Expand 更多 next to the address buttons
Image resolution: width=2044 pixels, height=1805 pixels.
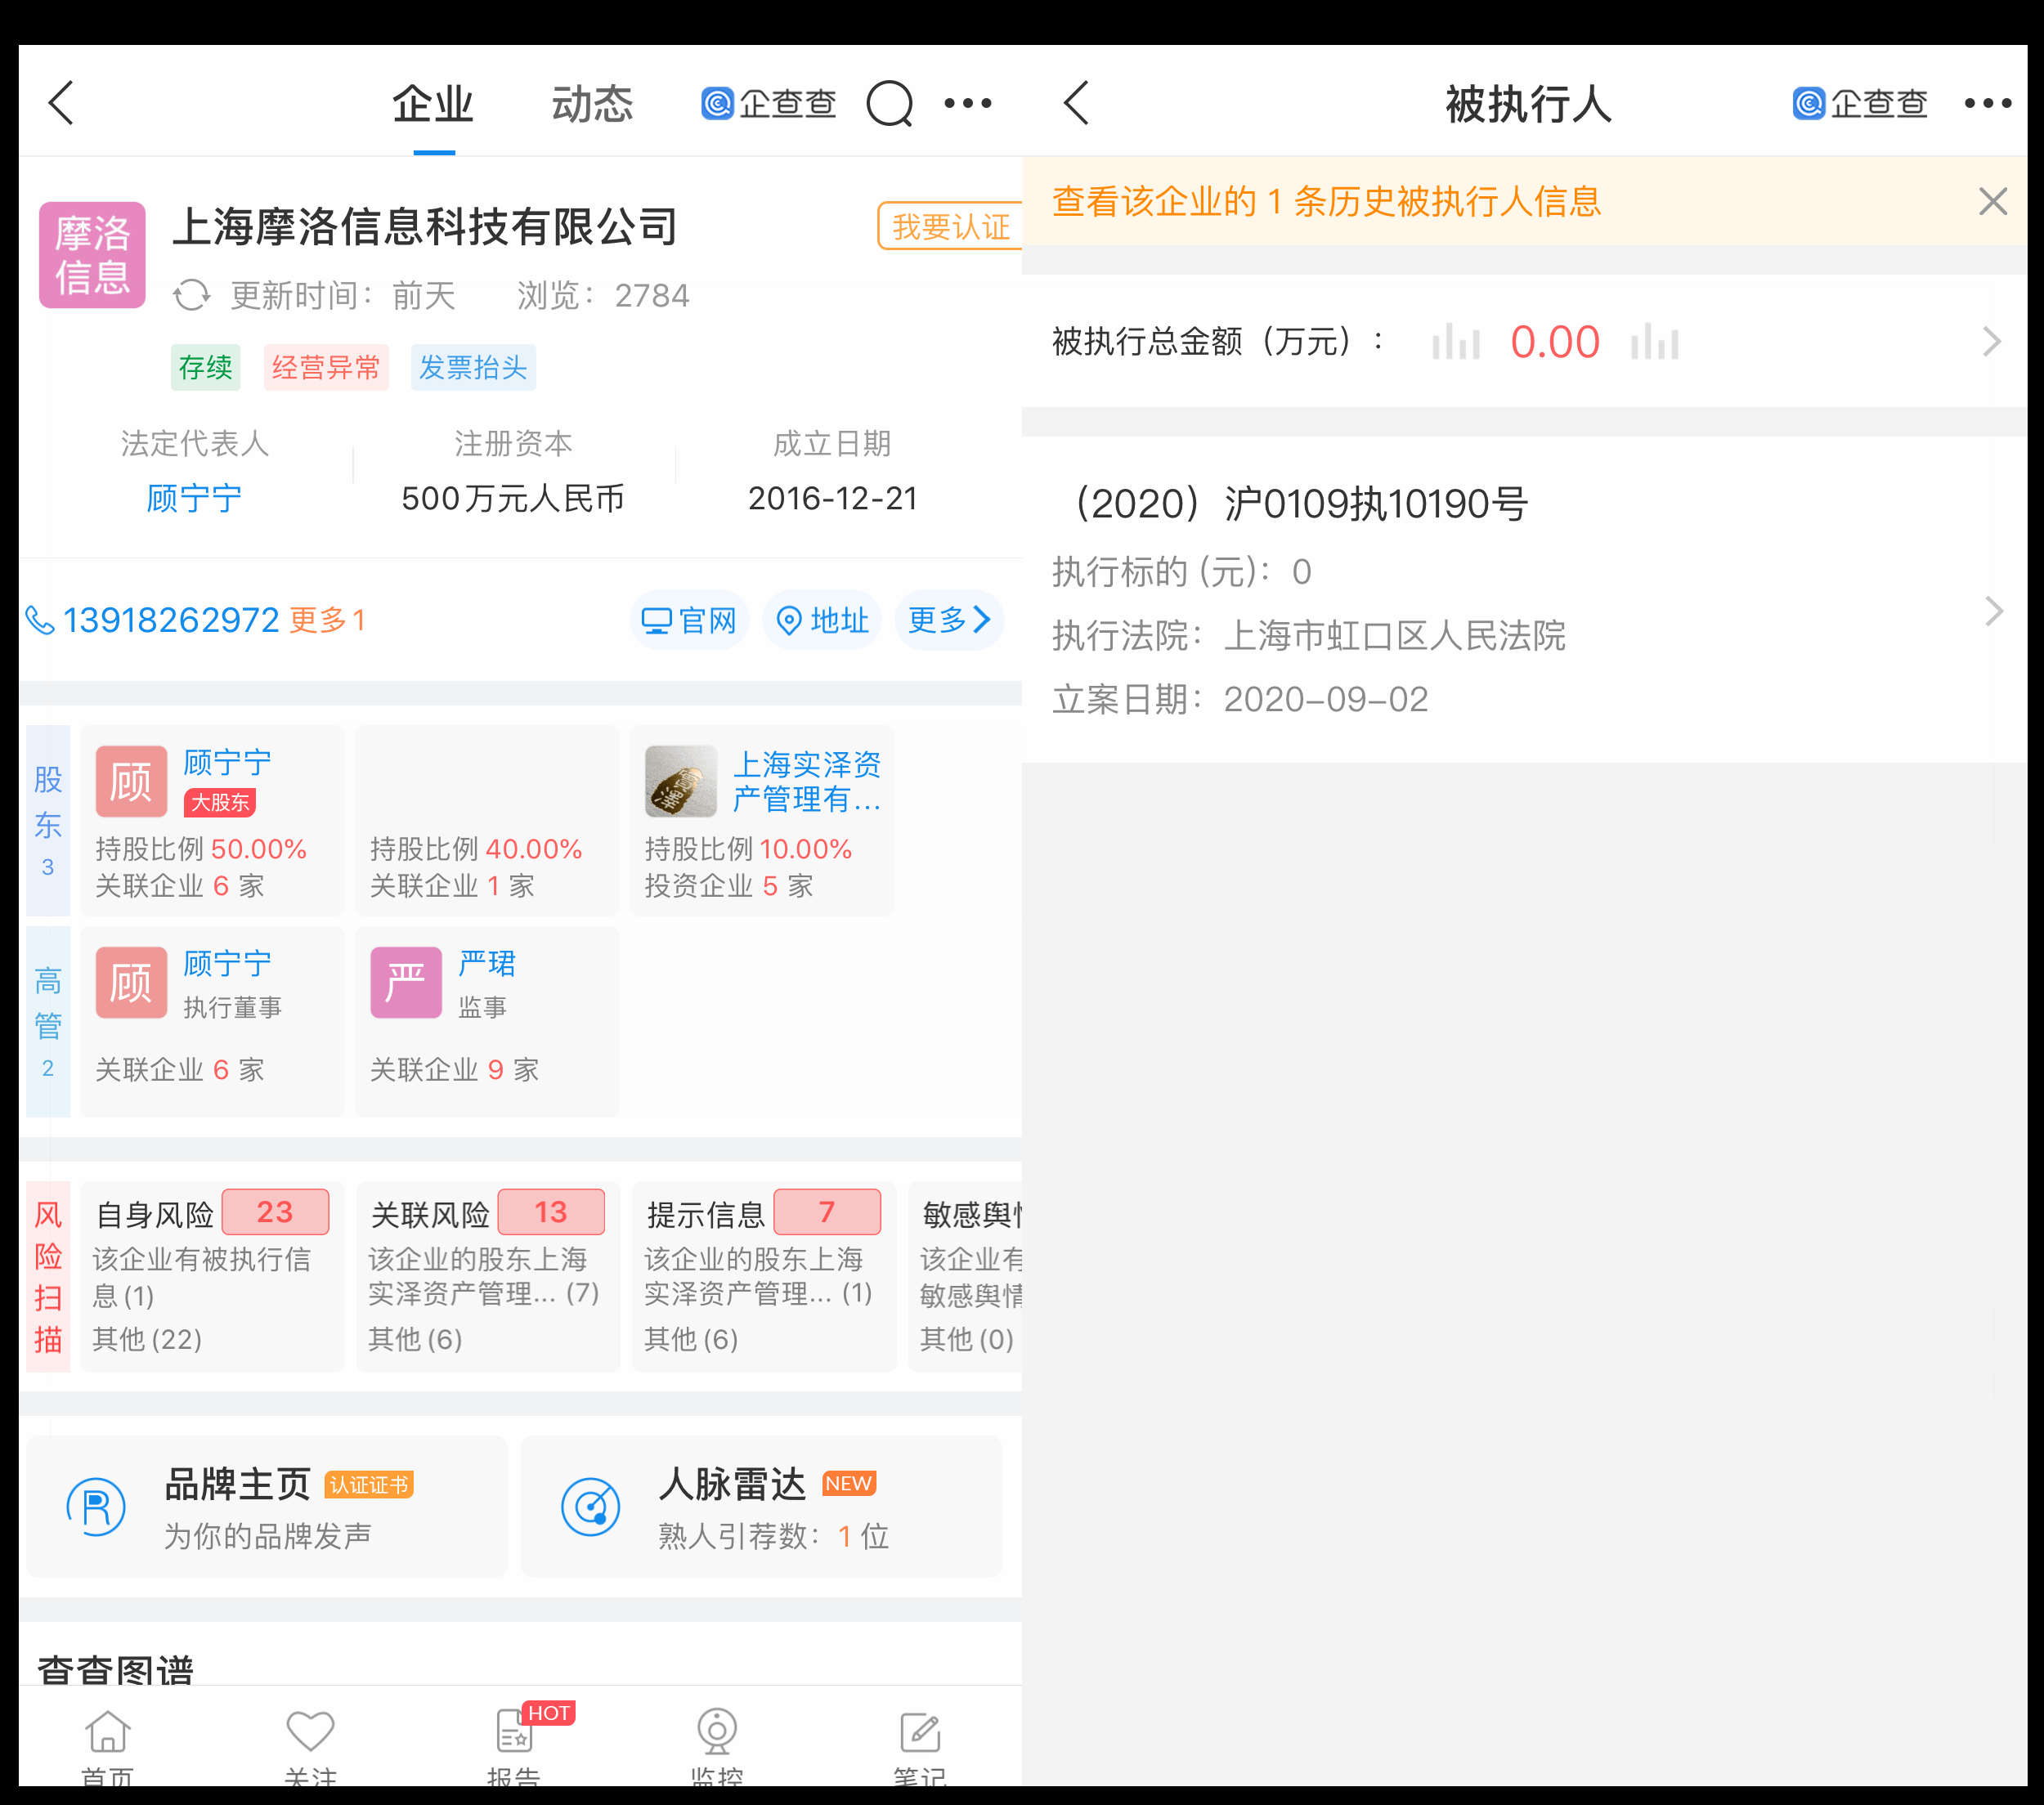[947, 620]
